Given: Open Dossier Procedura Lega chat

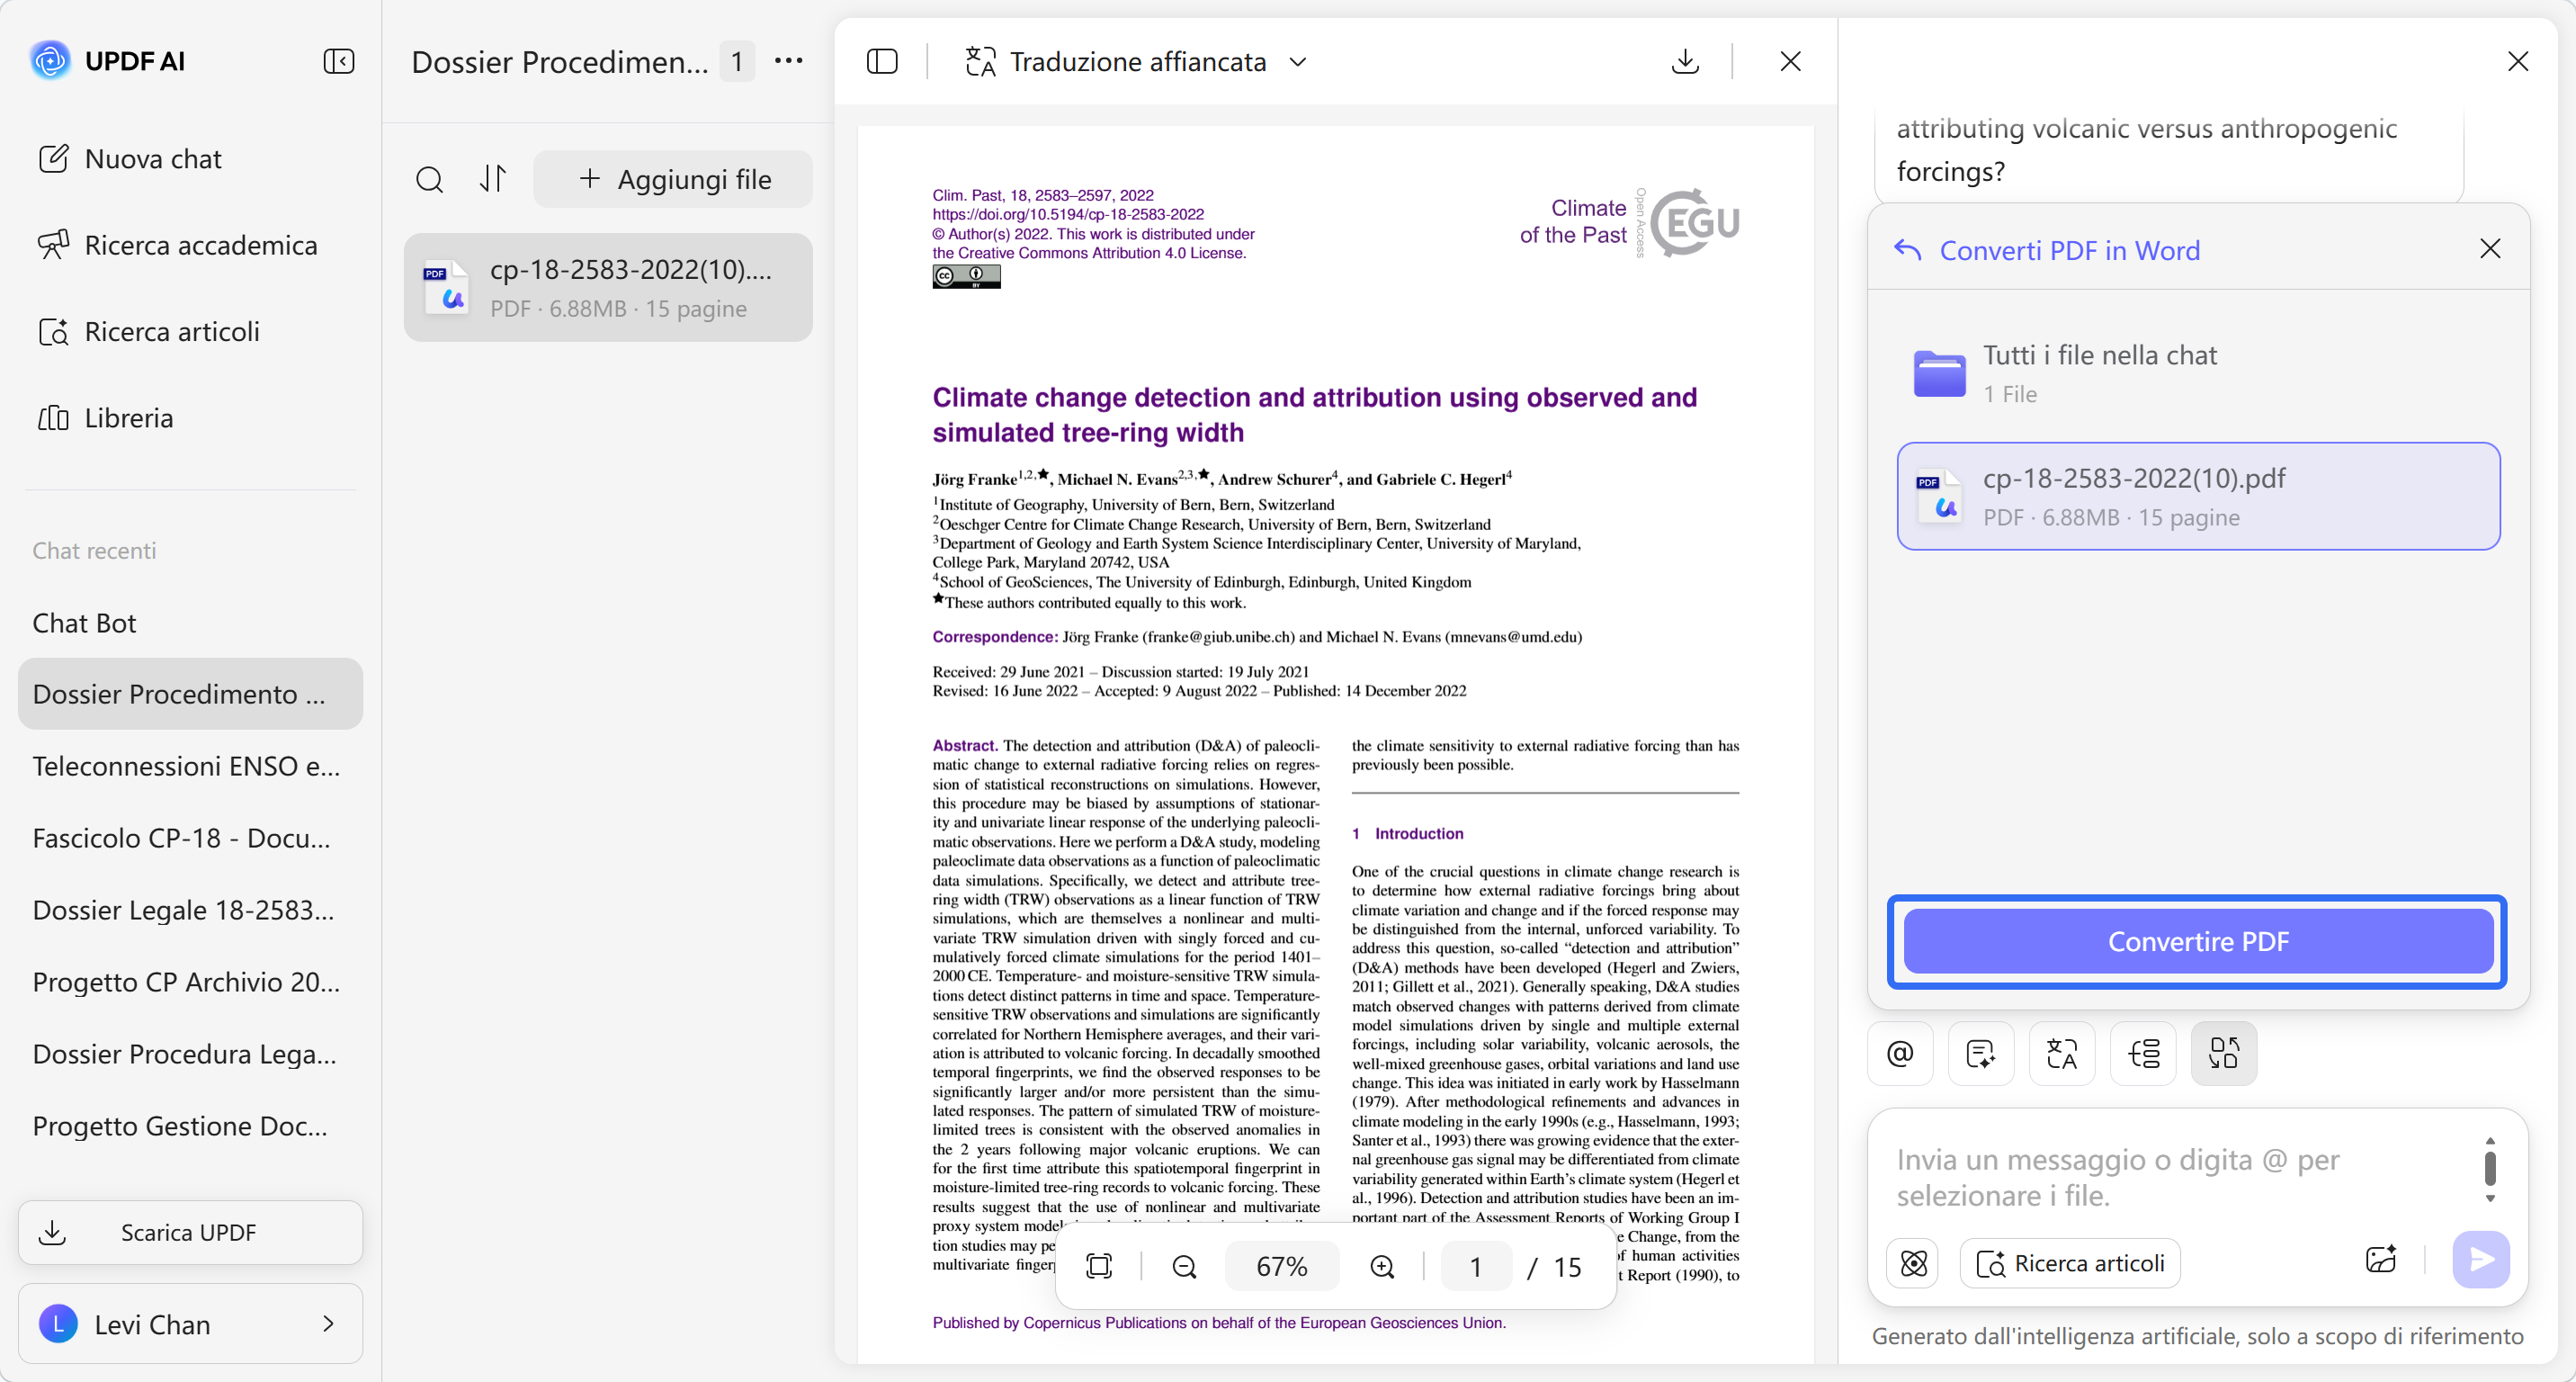Looking at the screenshot, I should pyautogui.click(x=190, y=1054).
